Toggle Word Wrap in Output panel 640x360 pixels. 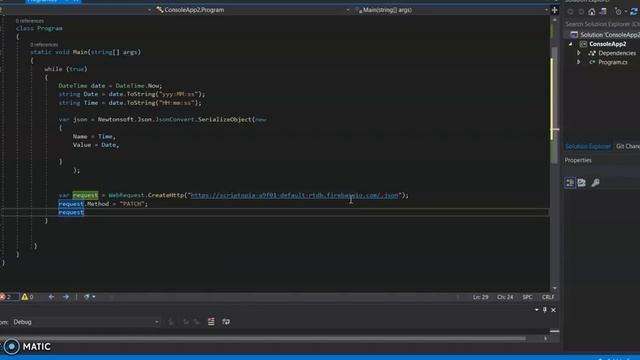click(x=226, y=322)
